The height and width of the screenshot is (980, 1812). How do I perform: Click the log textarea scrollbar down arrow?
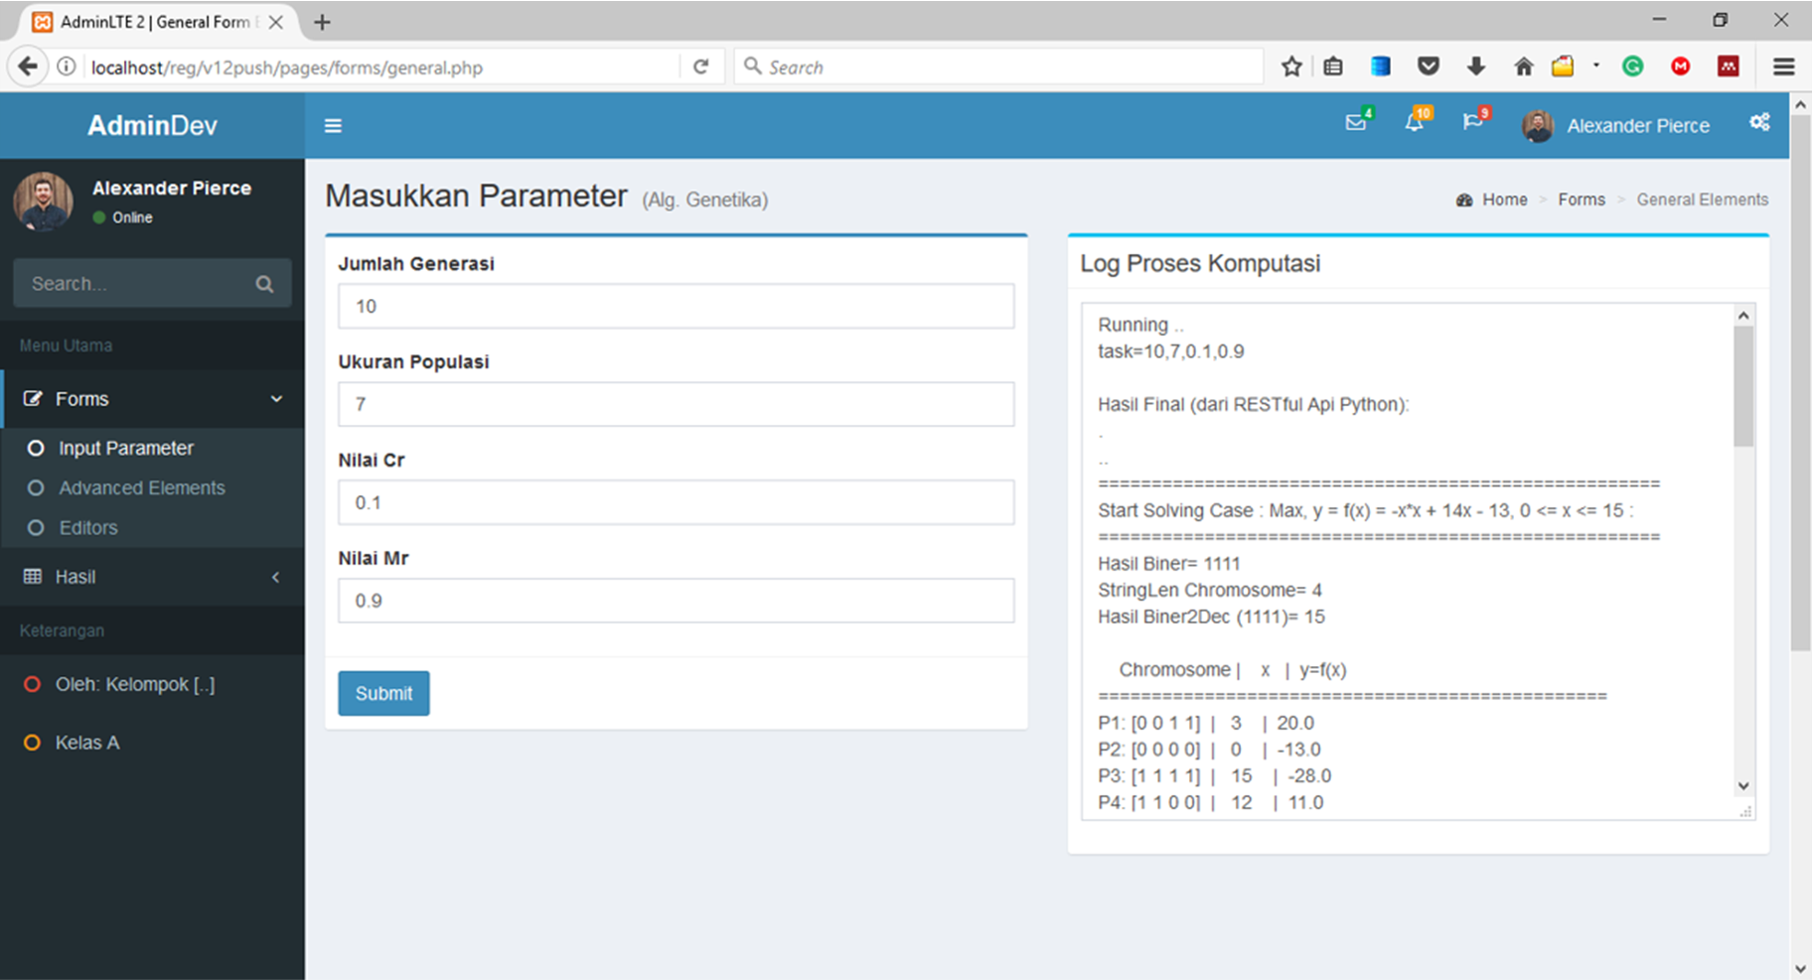pyautogui.click(x=1743, y=786)
